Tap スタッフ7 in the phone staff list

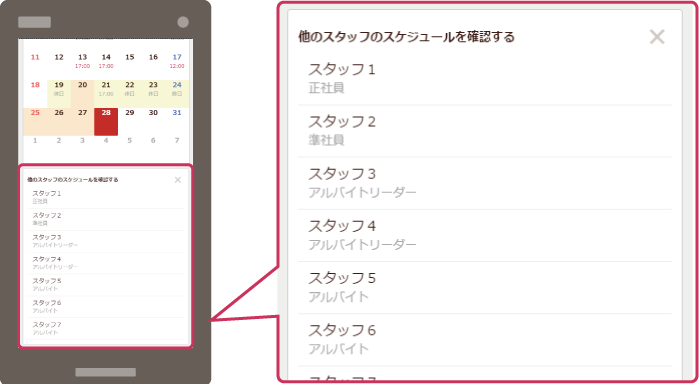105,329
